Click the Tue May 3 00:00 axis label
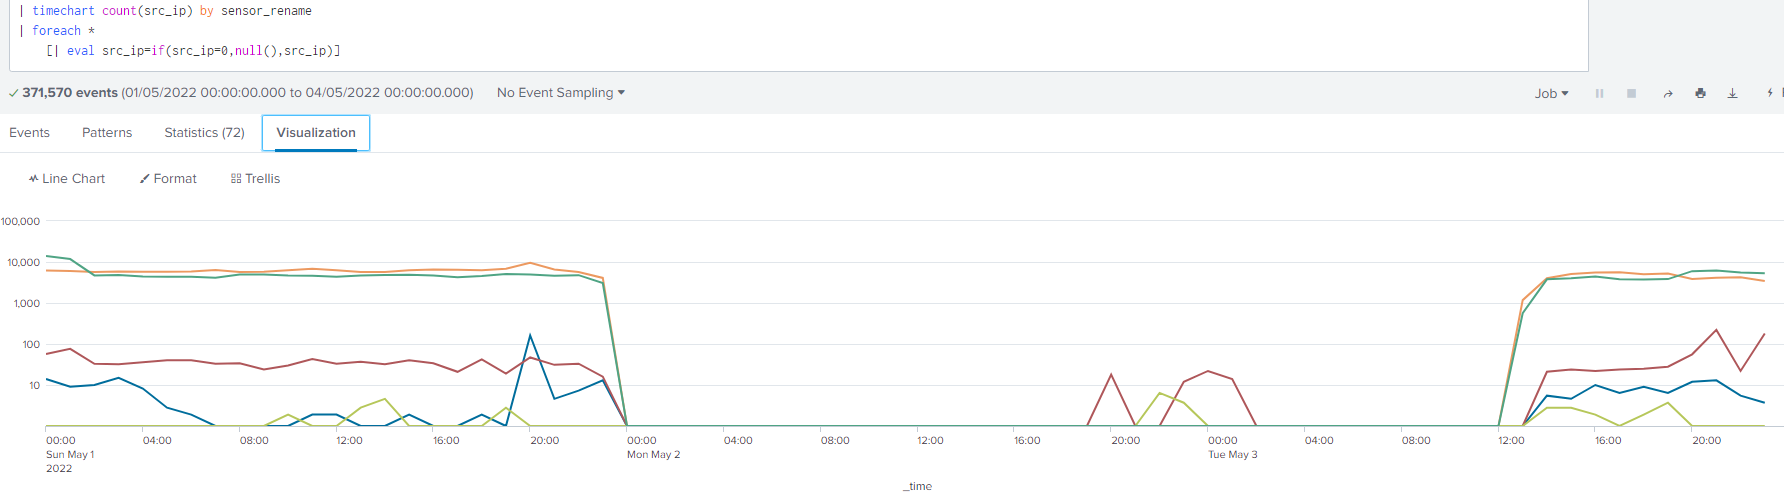 point(1232,447)
